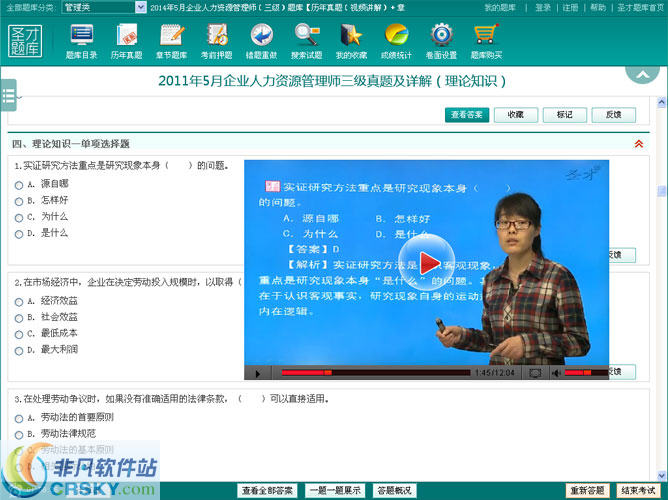Select option B 怎样好 for question 1

tap(19, 201)
